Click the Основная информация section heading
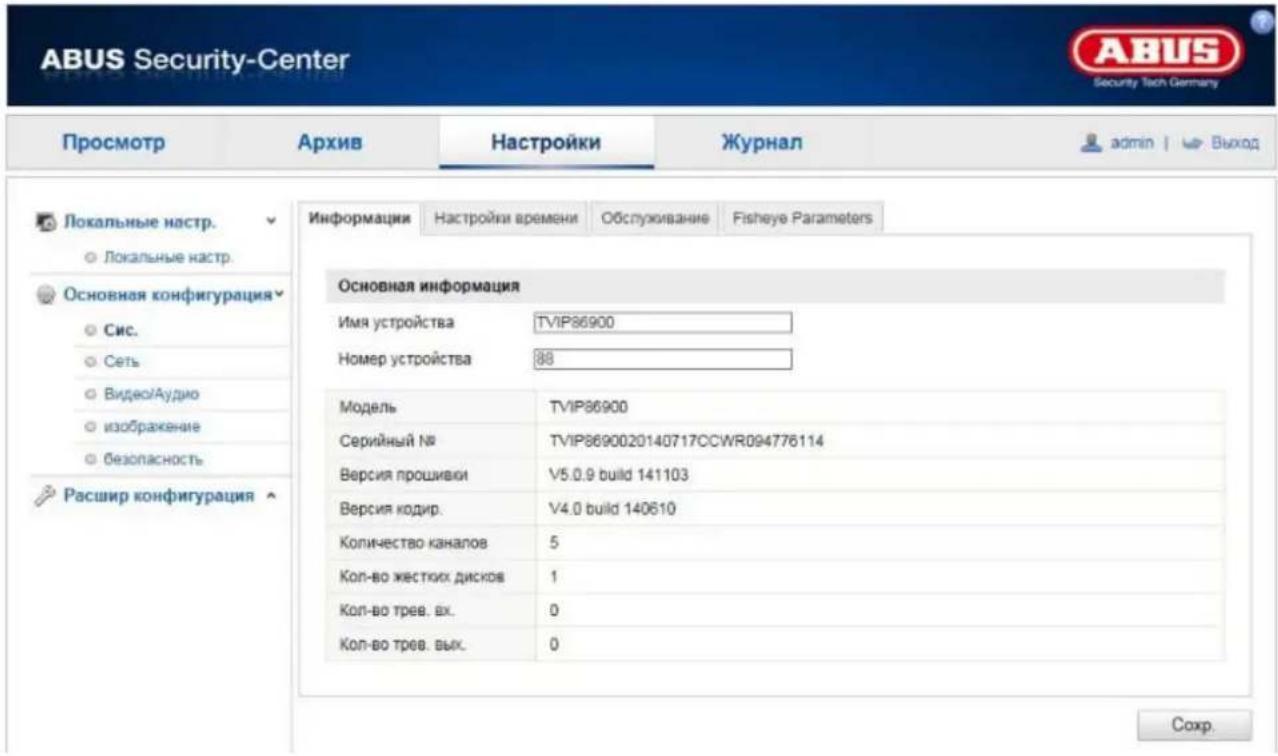This screenshot has height=756, width=1278. pos(429,286)
